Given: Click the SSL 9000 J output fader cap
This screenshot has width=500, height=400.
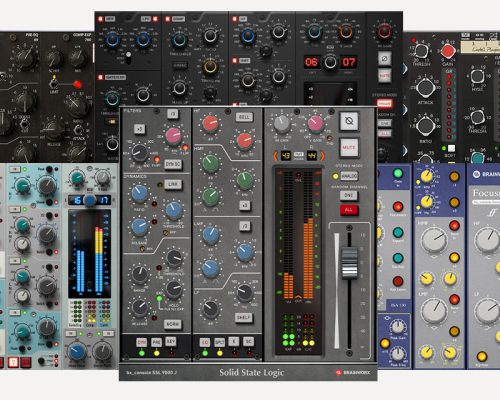Looking at the screenshot, I should pos(349,263).
